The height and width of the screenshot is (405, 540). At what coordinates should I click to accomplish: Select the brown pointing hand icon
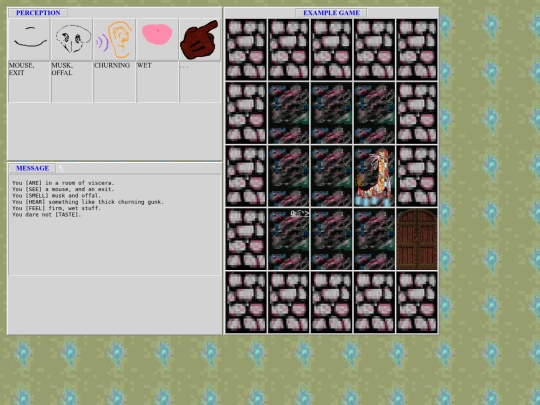(200, 40)
